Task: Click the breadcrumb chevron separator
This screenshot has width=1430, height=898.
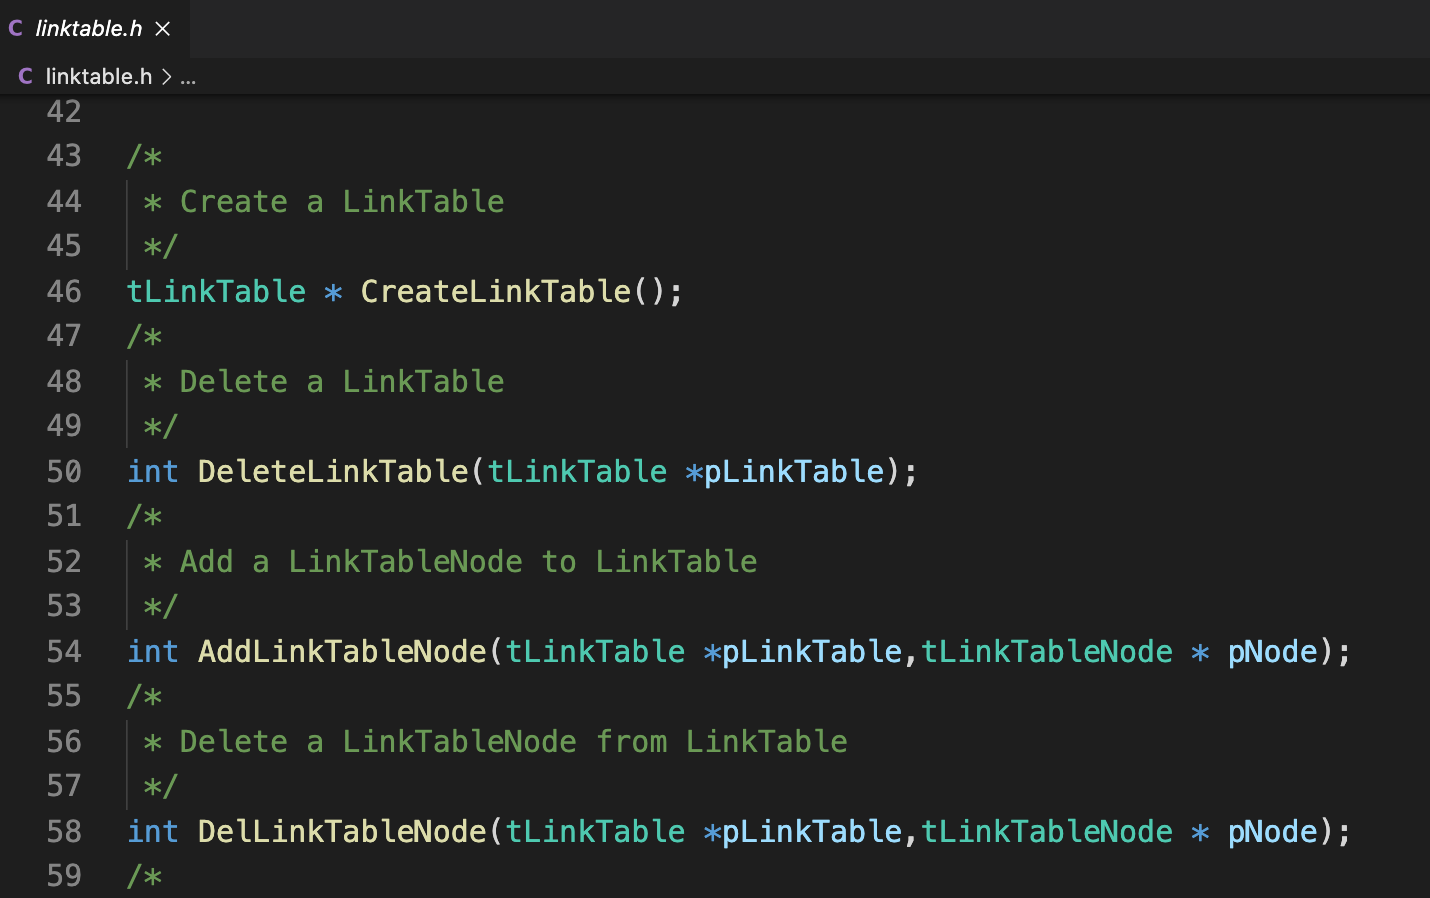Action: pos(167,76)
